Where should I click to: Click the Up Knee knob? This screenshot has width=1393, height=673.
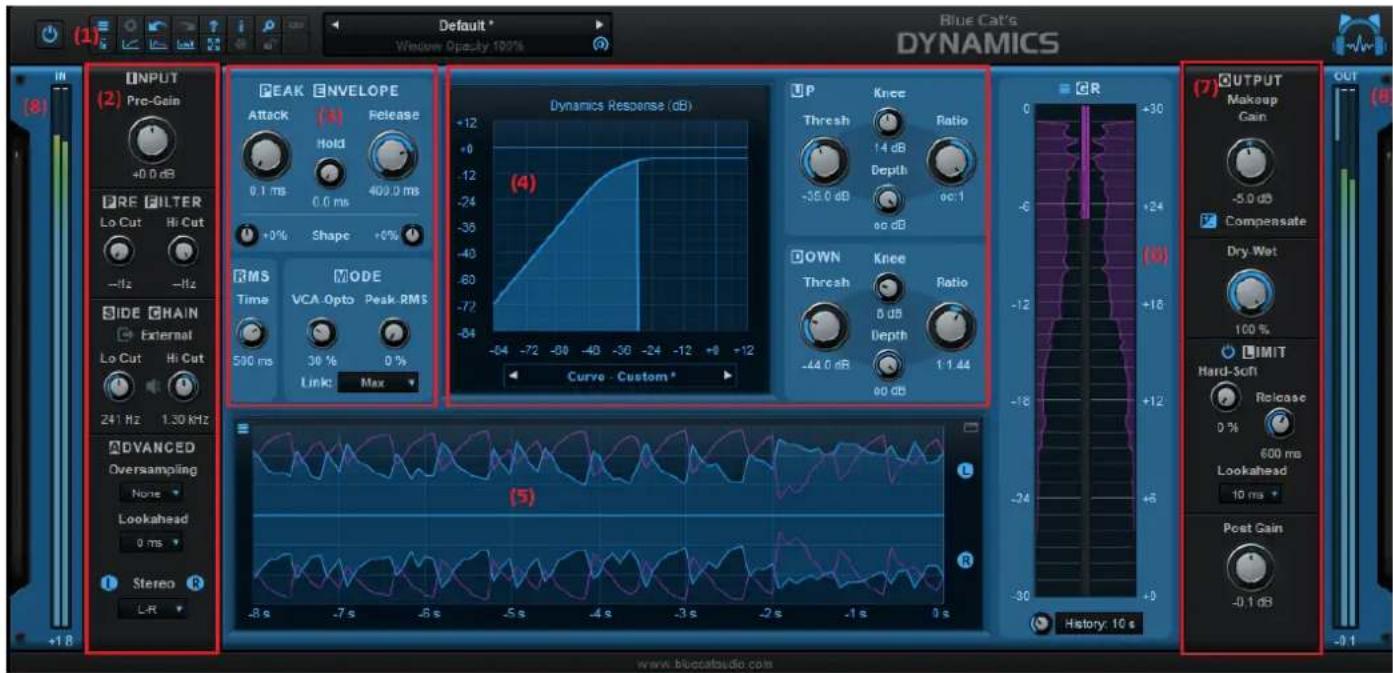click(887, 123)
